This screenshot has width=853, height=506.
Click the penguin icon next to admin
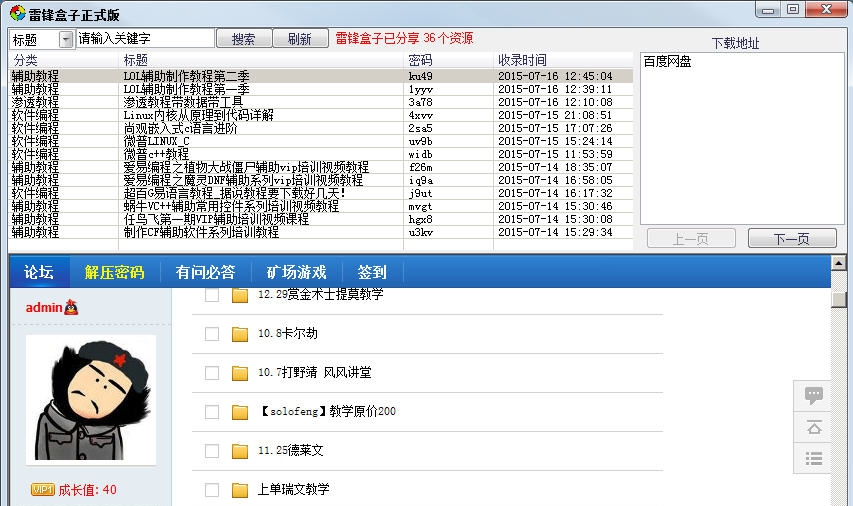71,307
